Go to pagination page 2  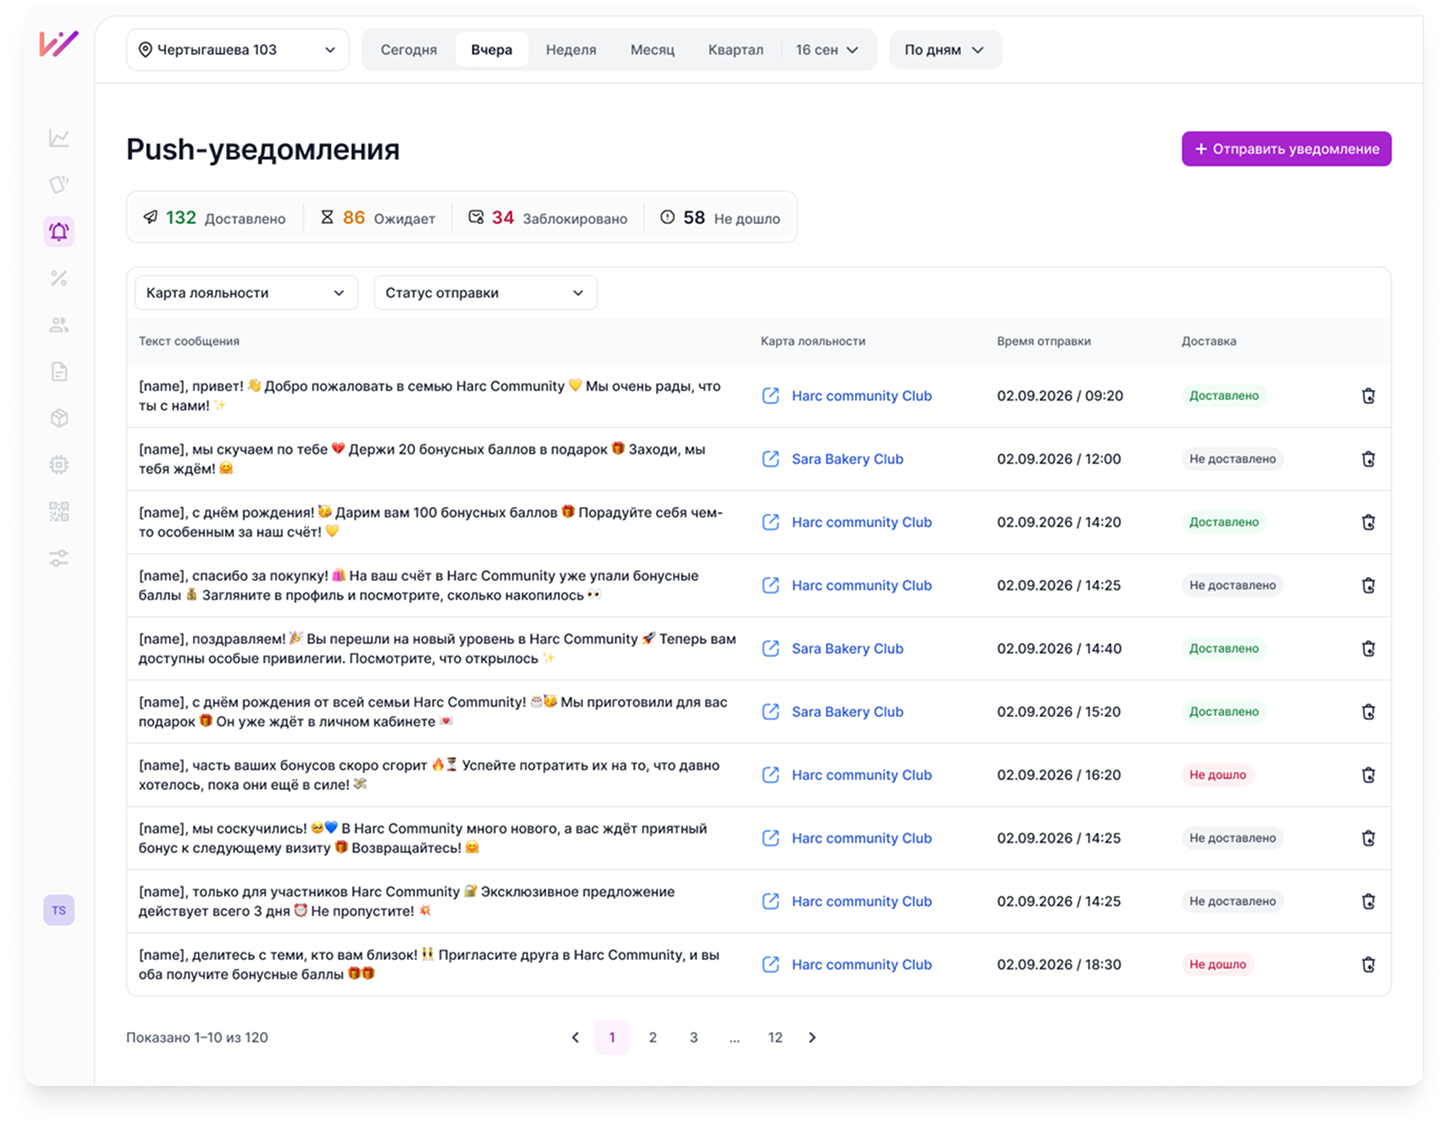coord(653,1038)
